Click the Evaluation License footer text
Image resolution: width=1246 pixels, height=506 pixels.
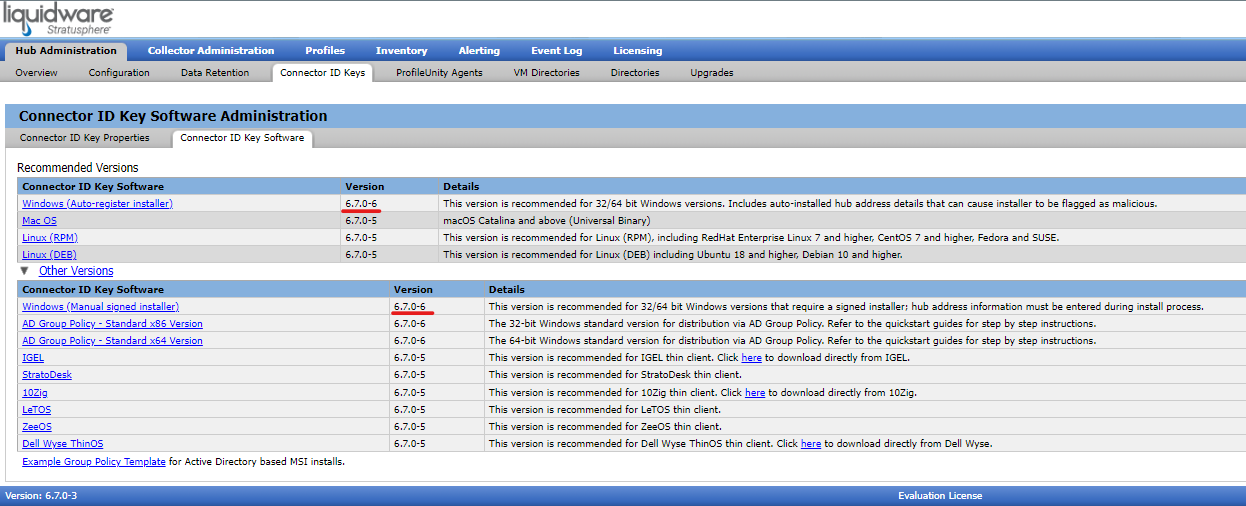(x=940, y=495)
